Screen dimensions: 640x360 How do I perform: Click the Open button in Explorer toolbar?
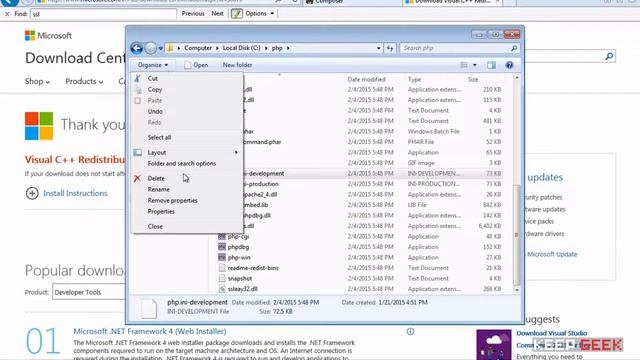click(x=196, y=65)
